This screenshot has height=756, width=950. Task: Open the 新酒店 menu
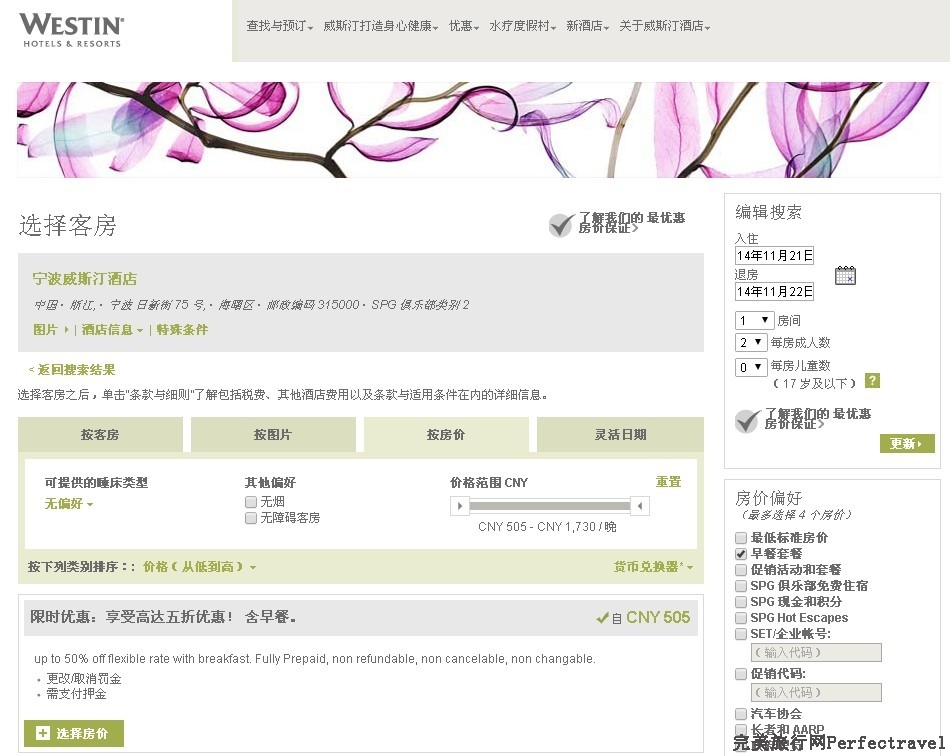point(588,26)
